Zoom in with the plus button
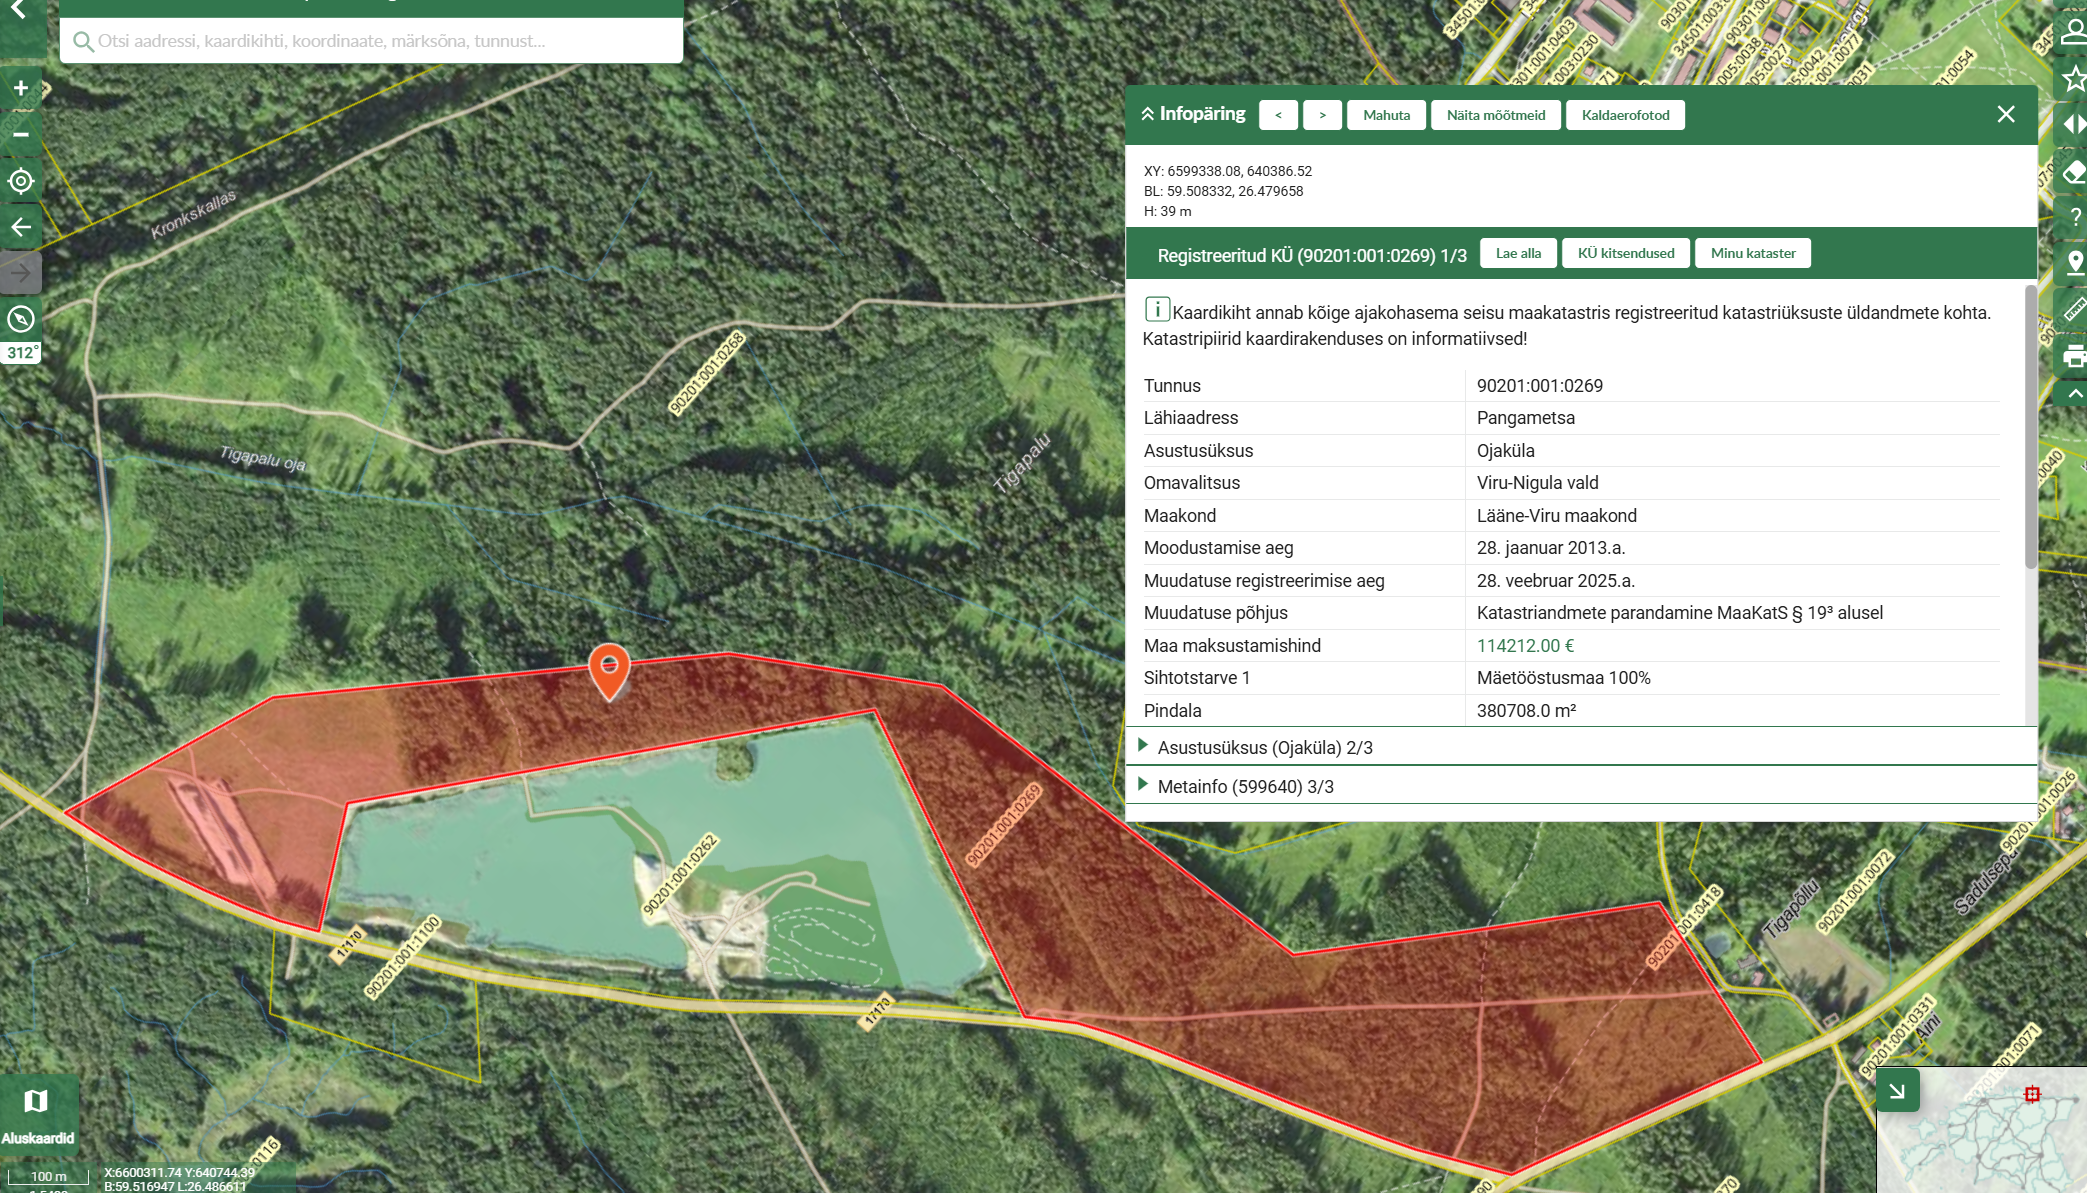This screenshot has width=2087, height=1193. point(21,88)
